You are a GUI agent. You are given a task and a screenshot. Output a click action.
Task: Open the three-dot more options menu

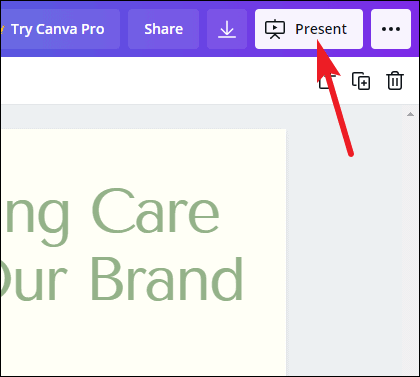click(x=391, y=29)
